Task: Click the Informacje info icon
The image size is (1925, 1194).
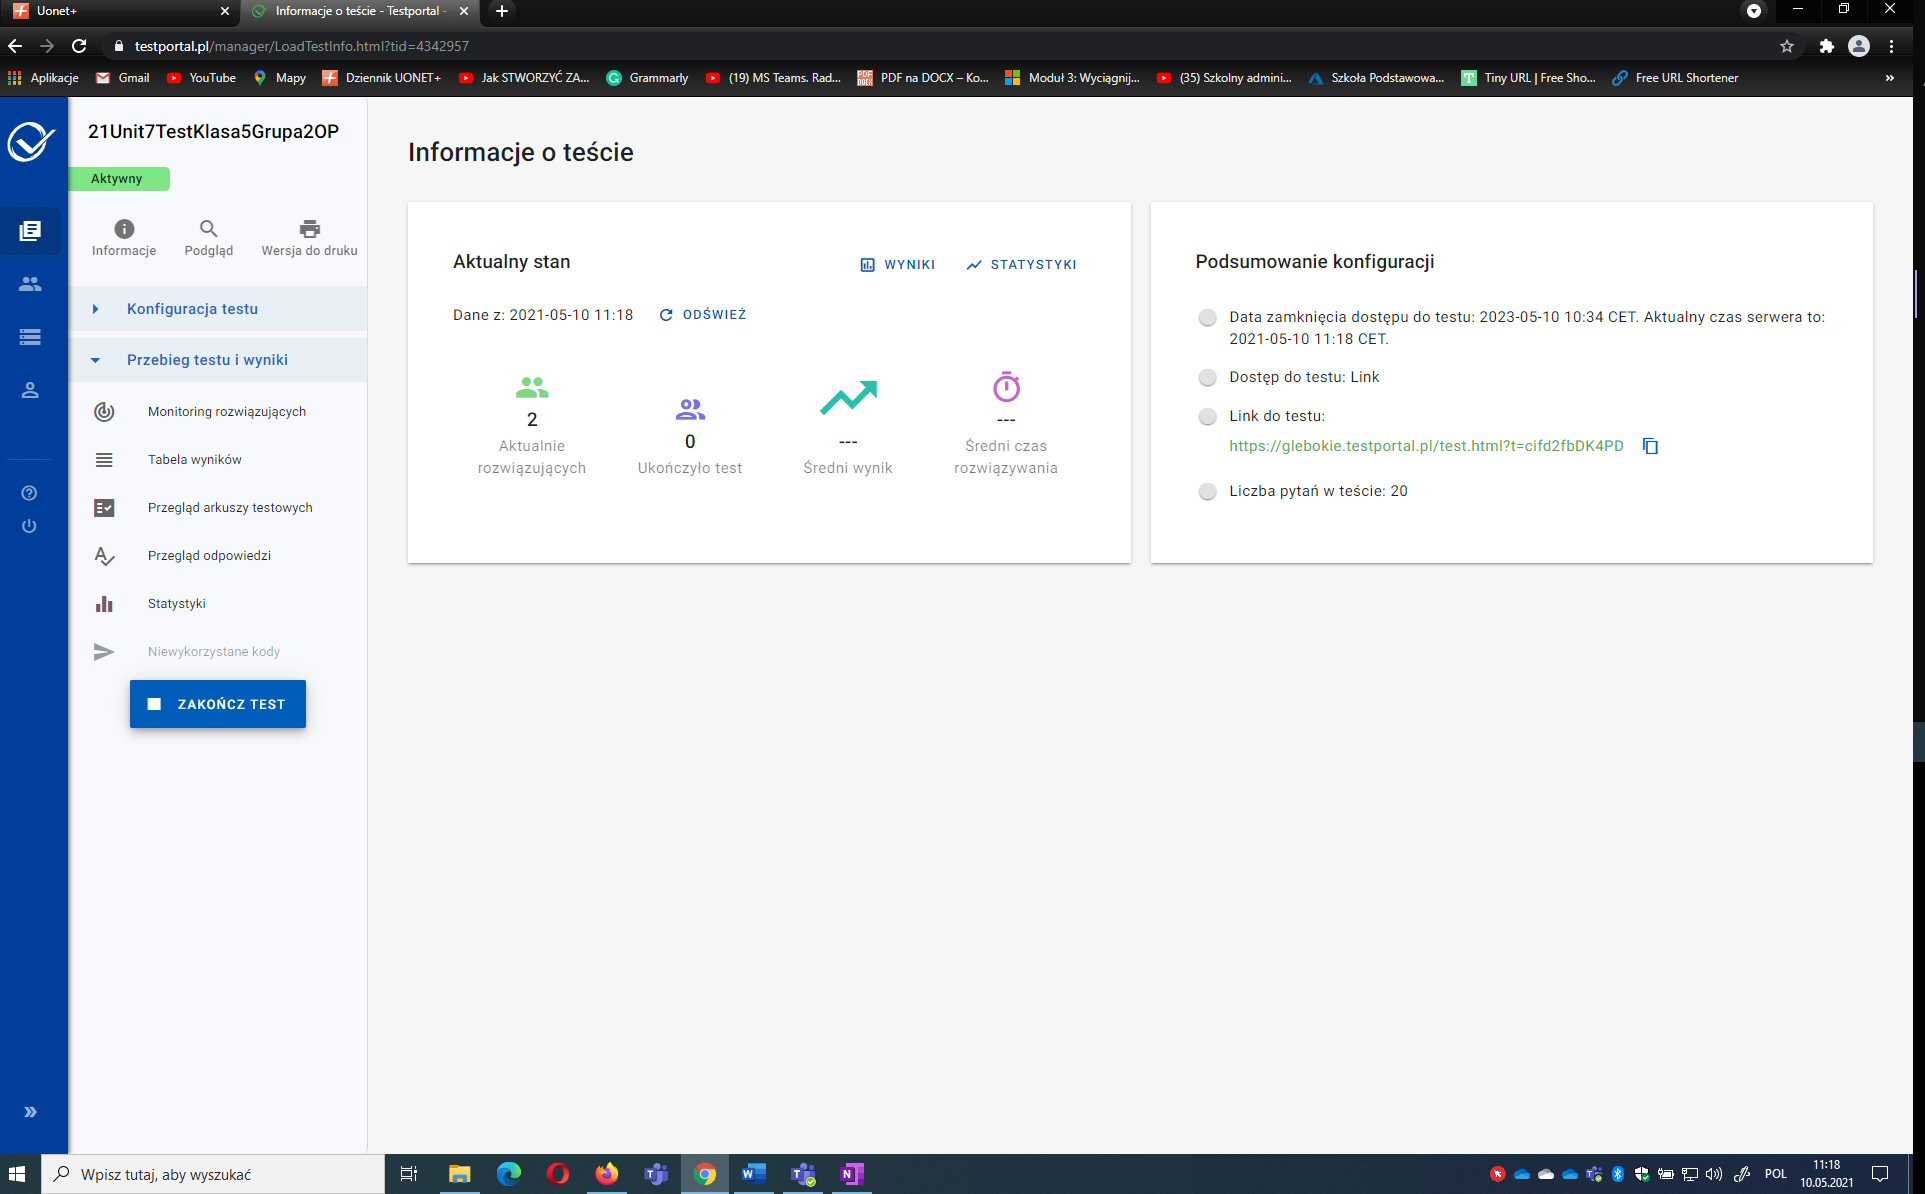Action: click(124, 229)
